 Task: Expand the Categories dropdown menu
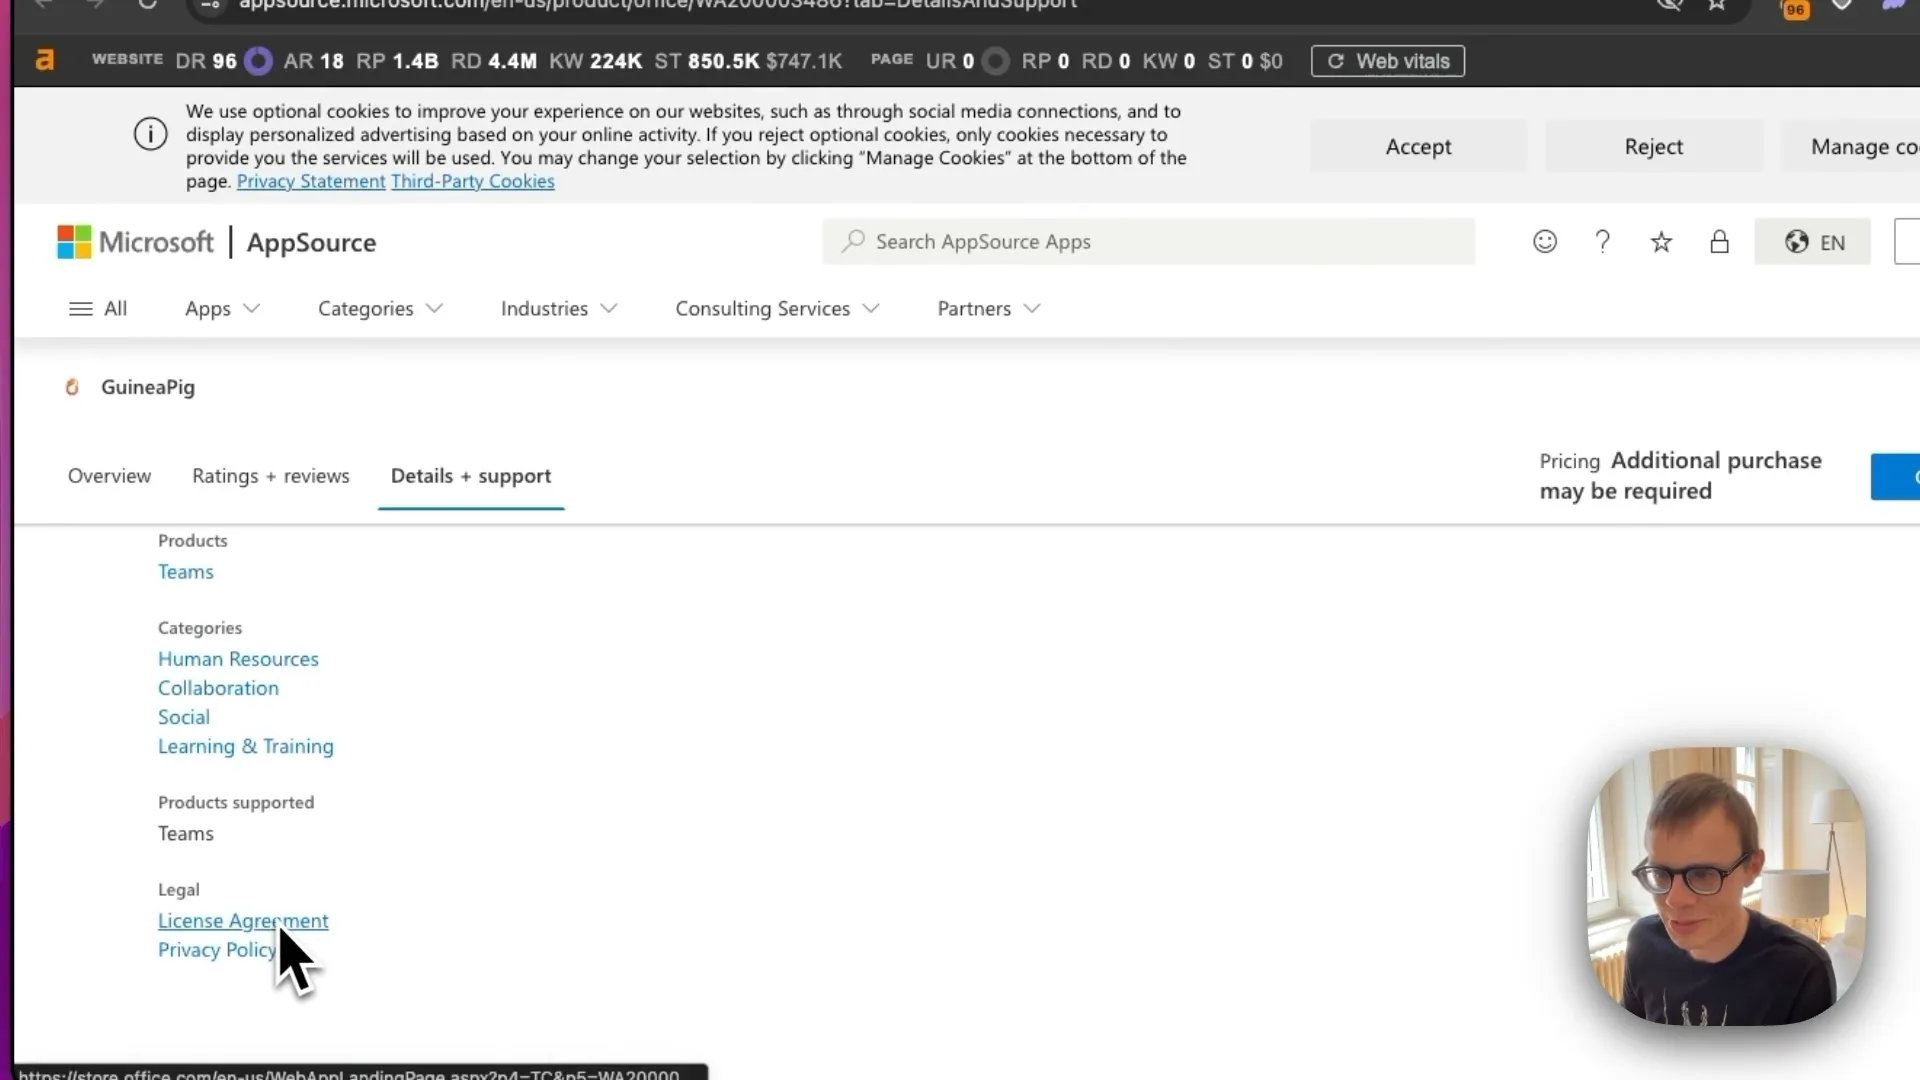[x=380, y=309]
